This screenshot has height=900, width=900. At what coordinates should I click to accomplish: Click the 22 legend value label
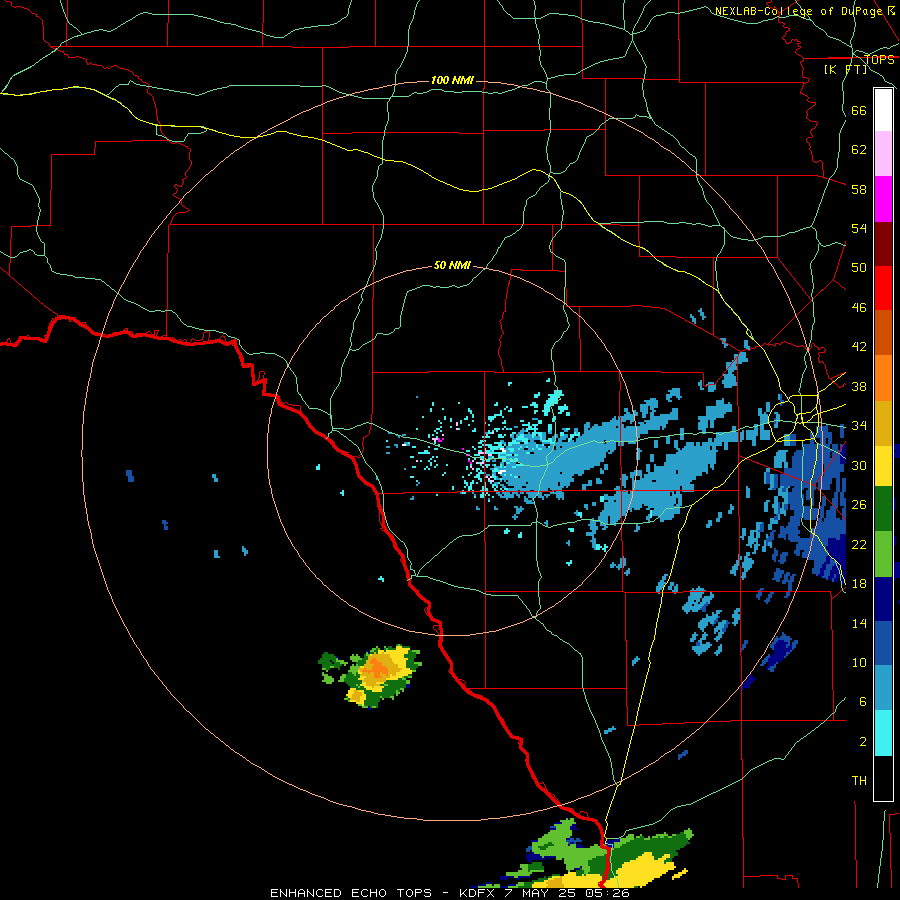(859, 545)
